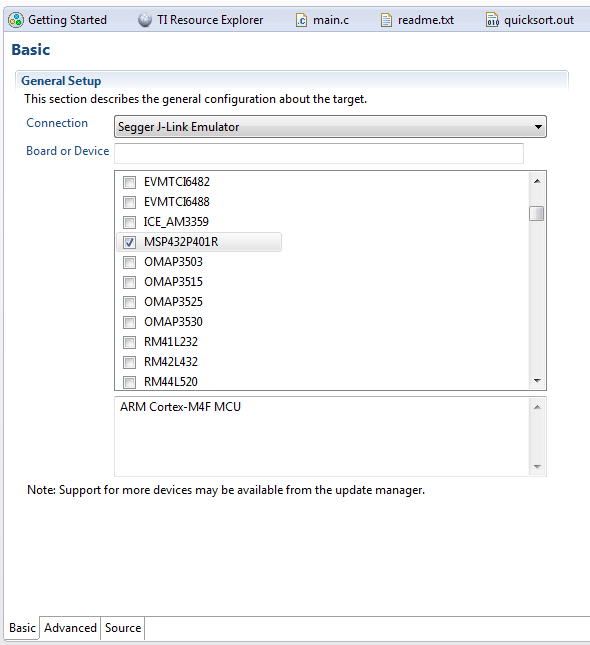Click the device list scrollbar thumb

tap(537, 213)
